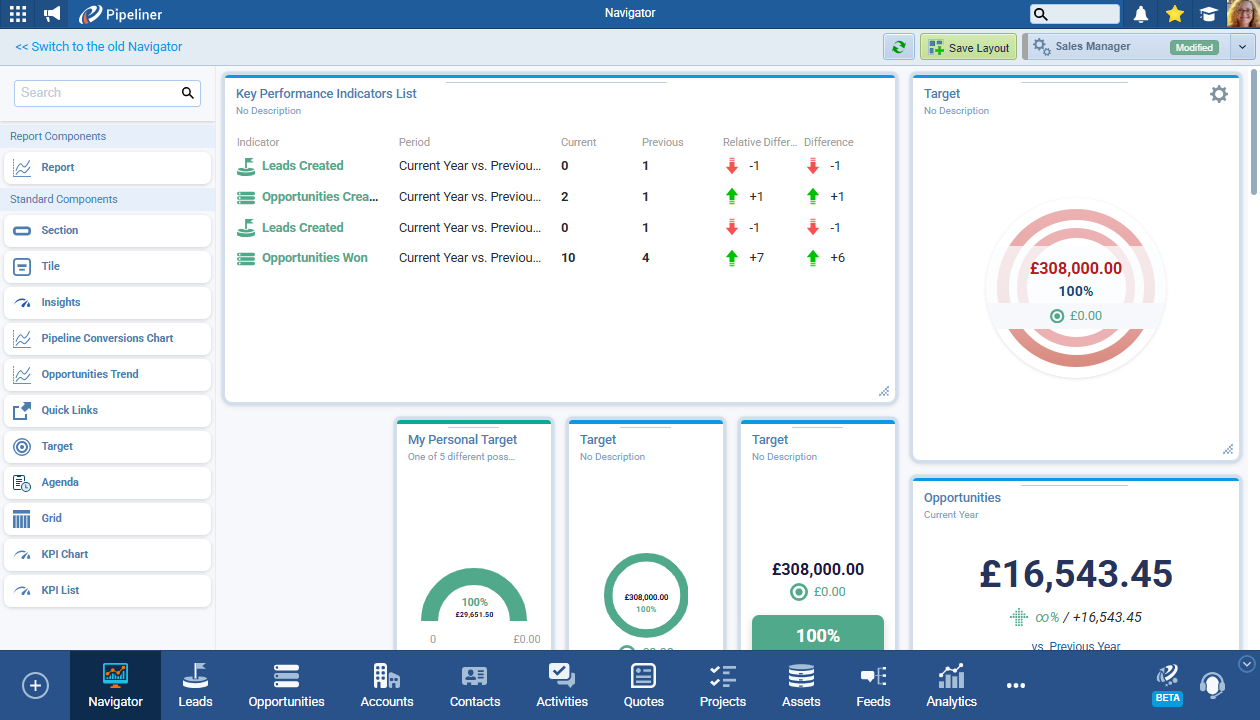Open the app grid launcher icon
1260x720 pixels.
point(18,14)
